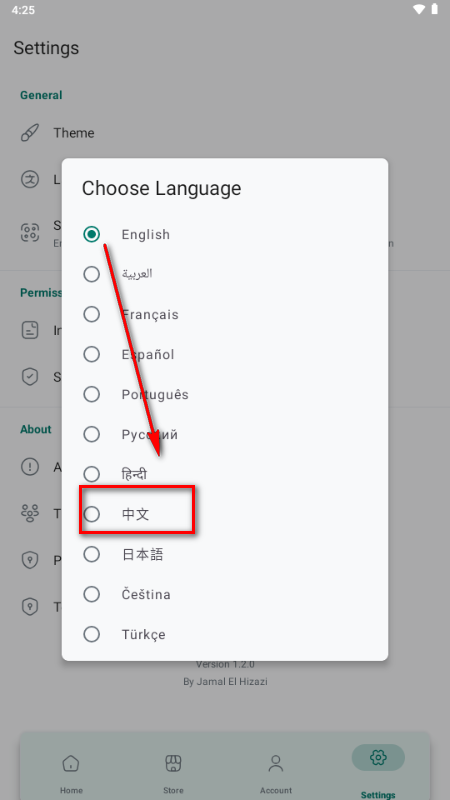
Task: Click the Theme paintbrush icon
Action: point(30,133)
